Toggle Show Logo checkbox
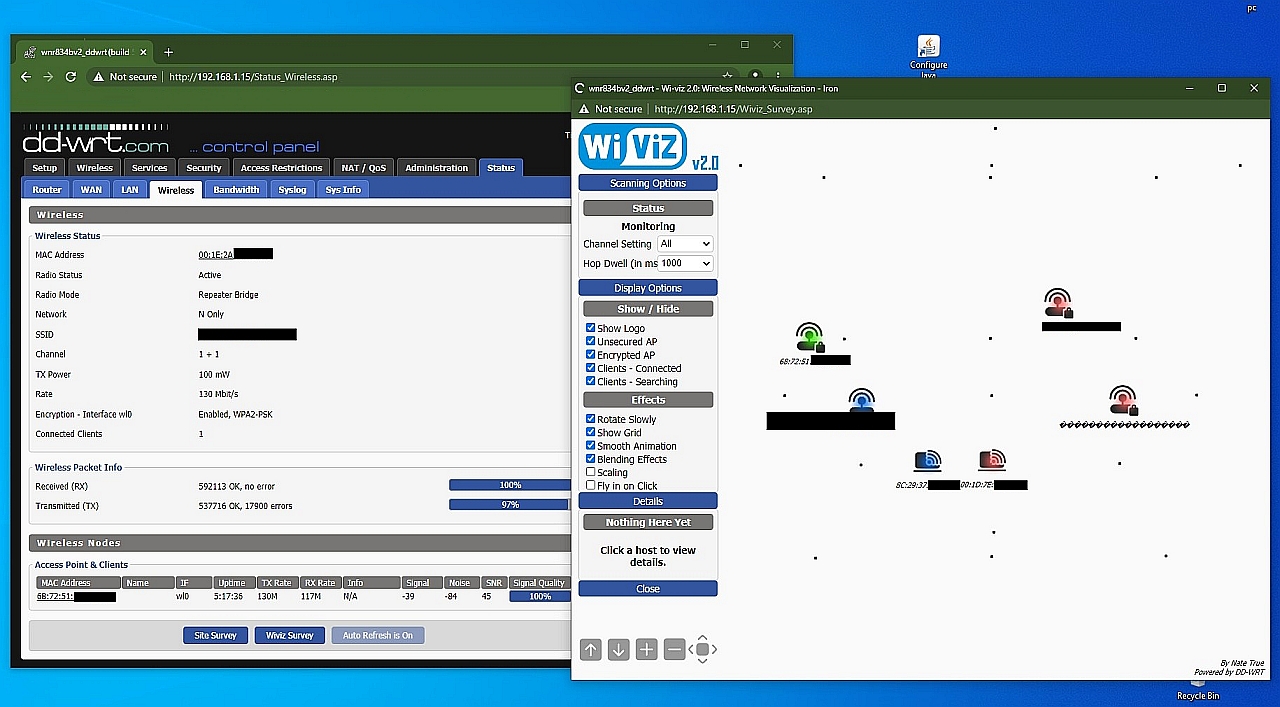This screenshot has height=707, width=1280. coord(590,328)
